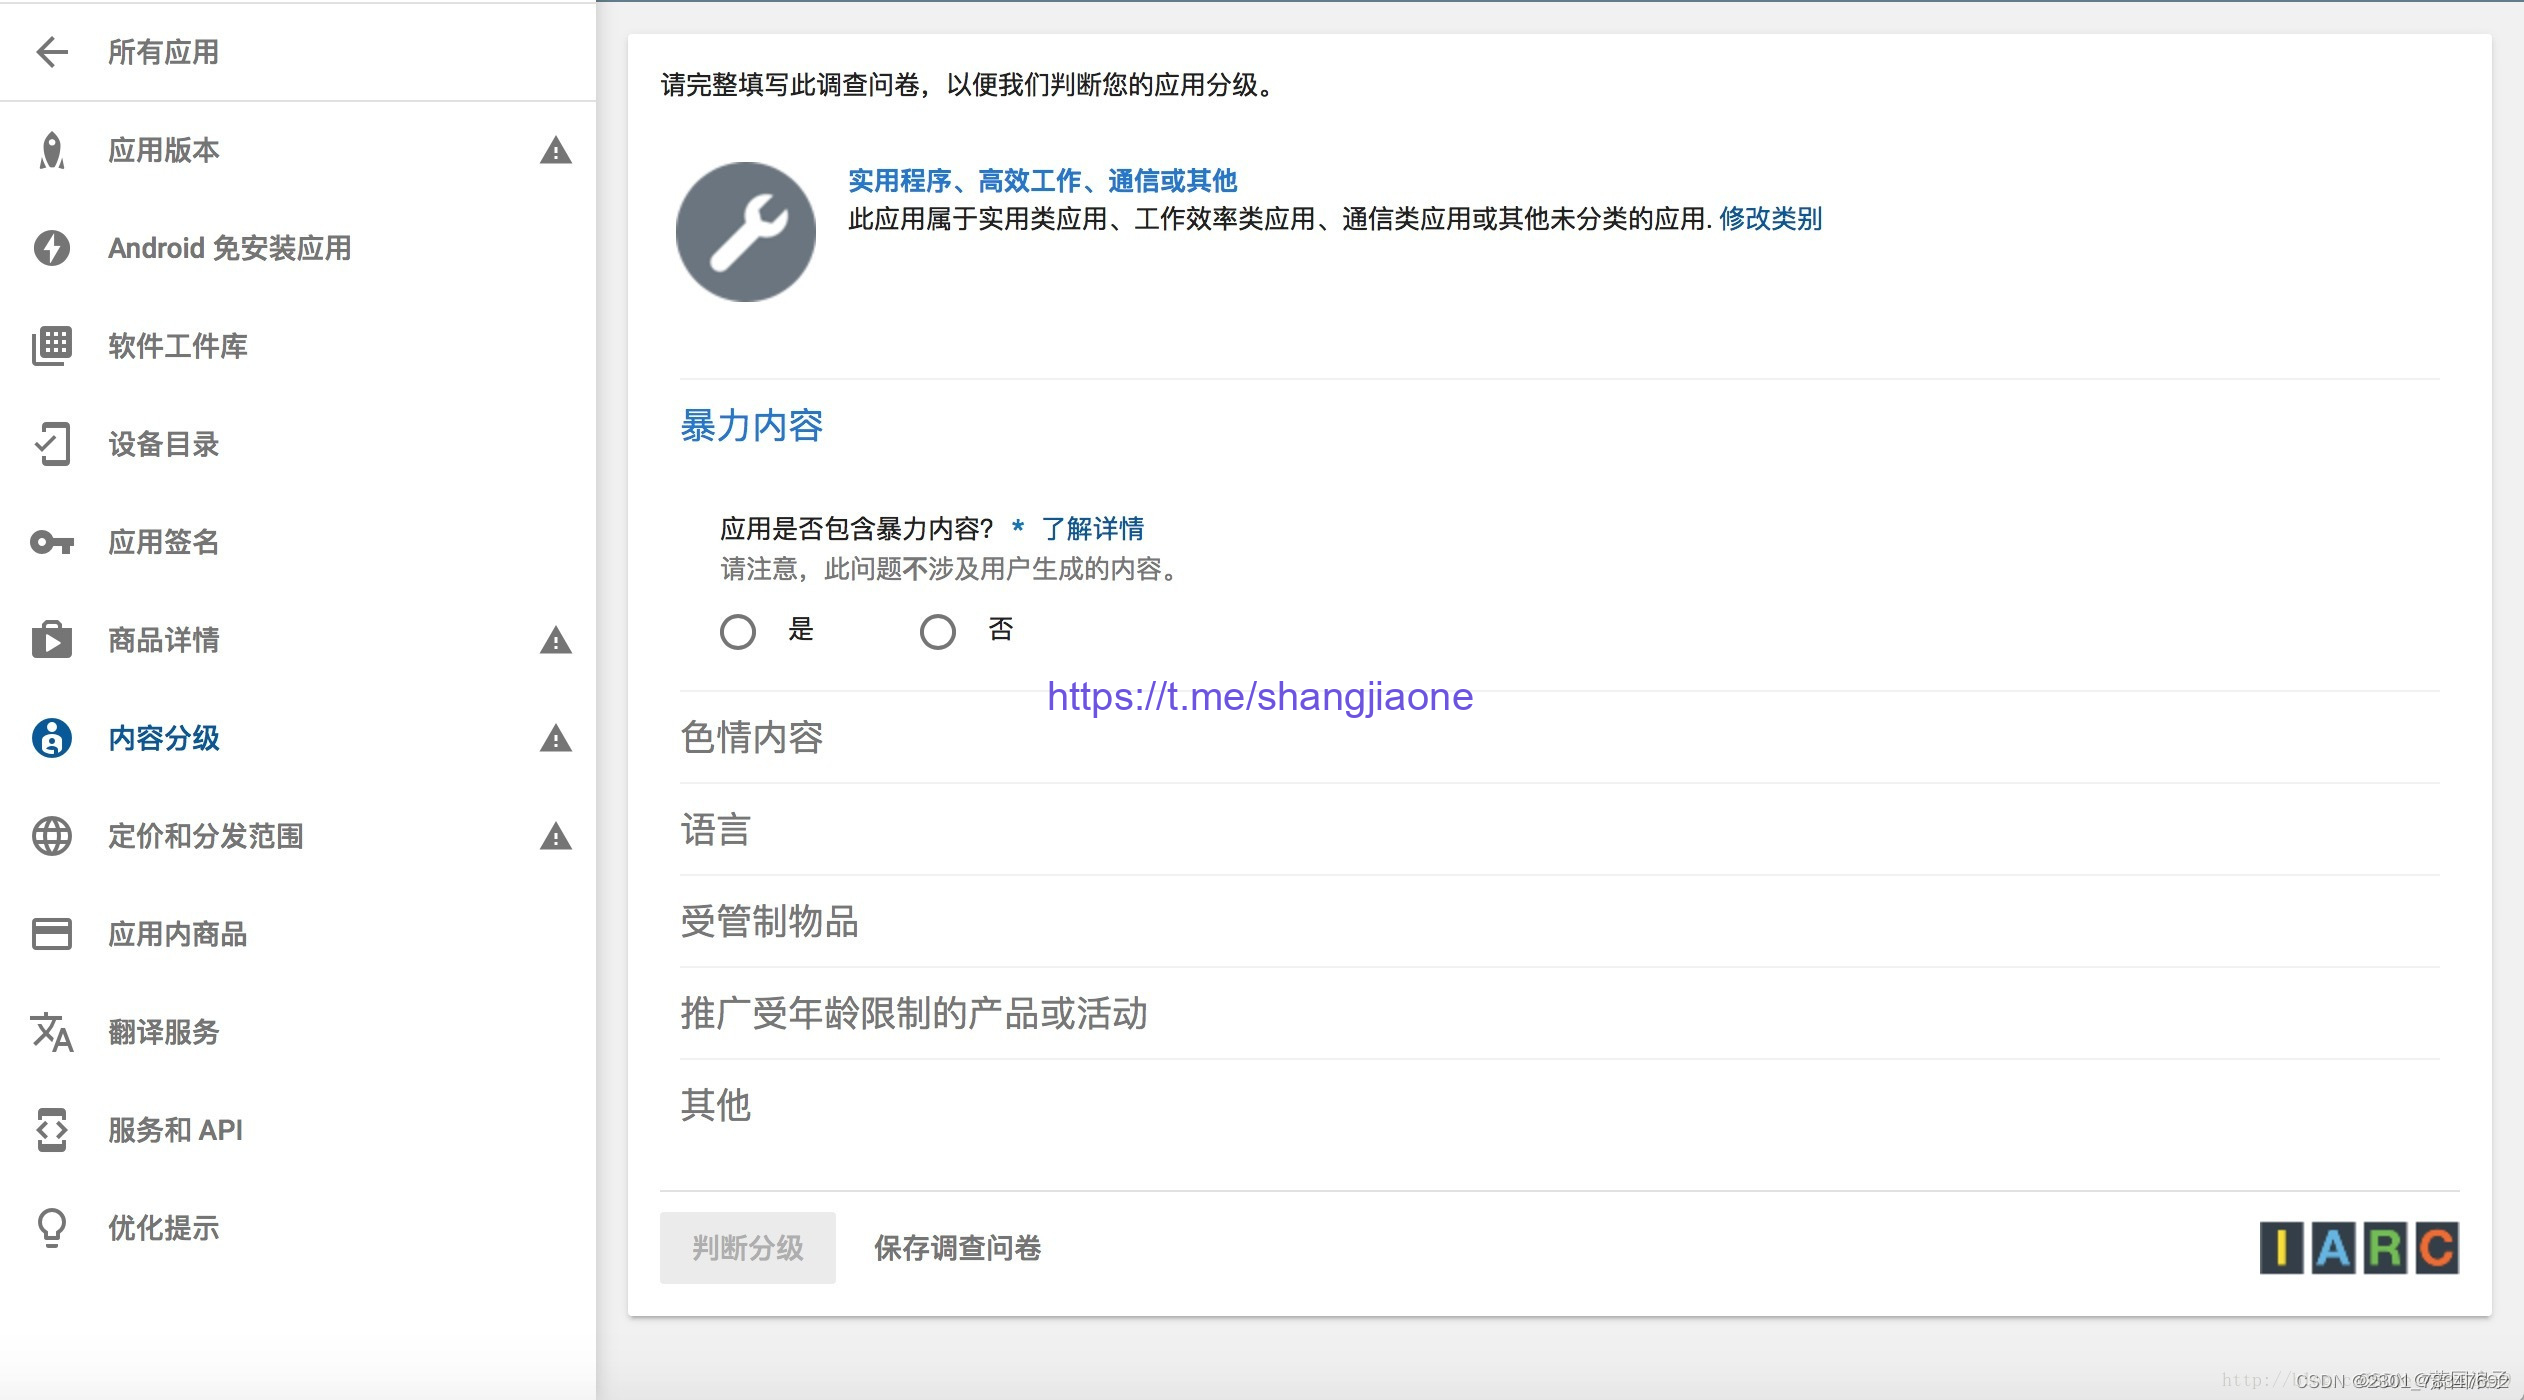Click the 翻译服务 translate icon
This screenshot has height=1400, width=2524.
(x=52, y=1032)
